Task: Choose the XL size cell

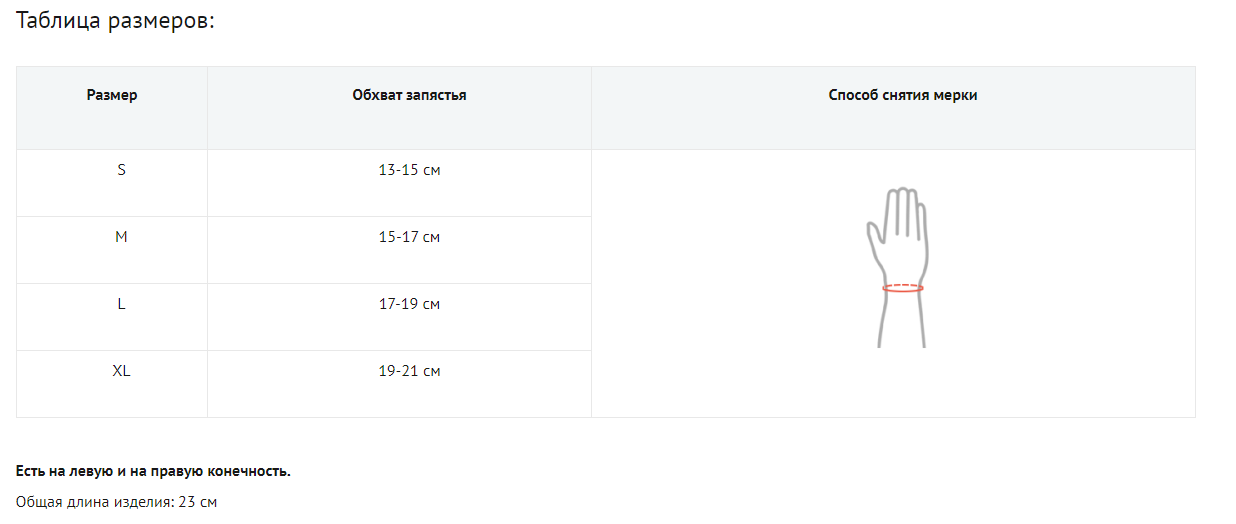Action: click(122, 371)
